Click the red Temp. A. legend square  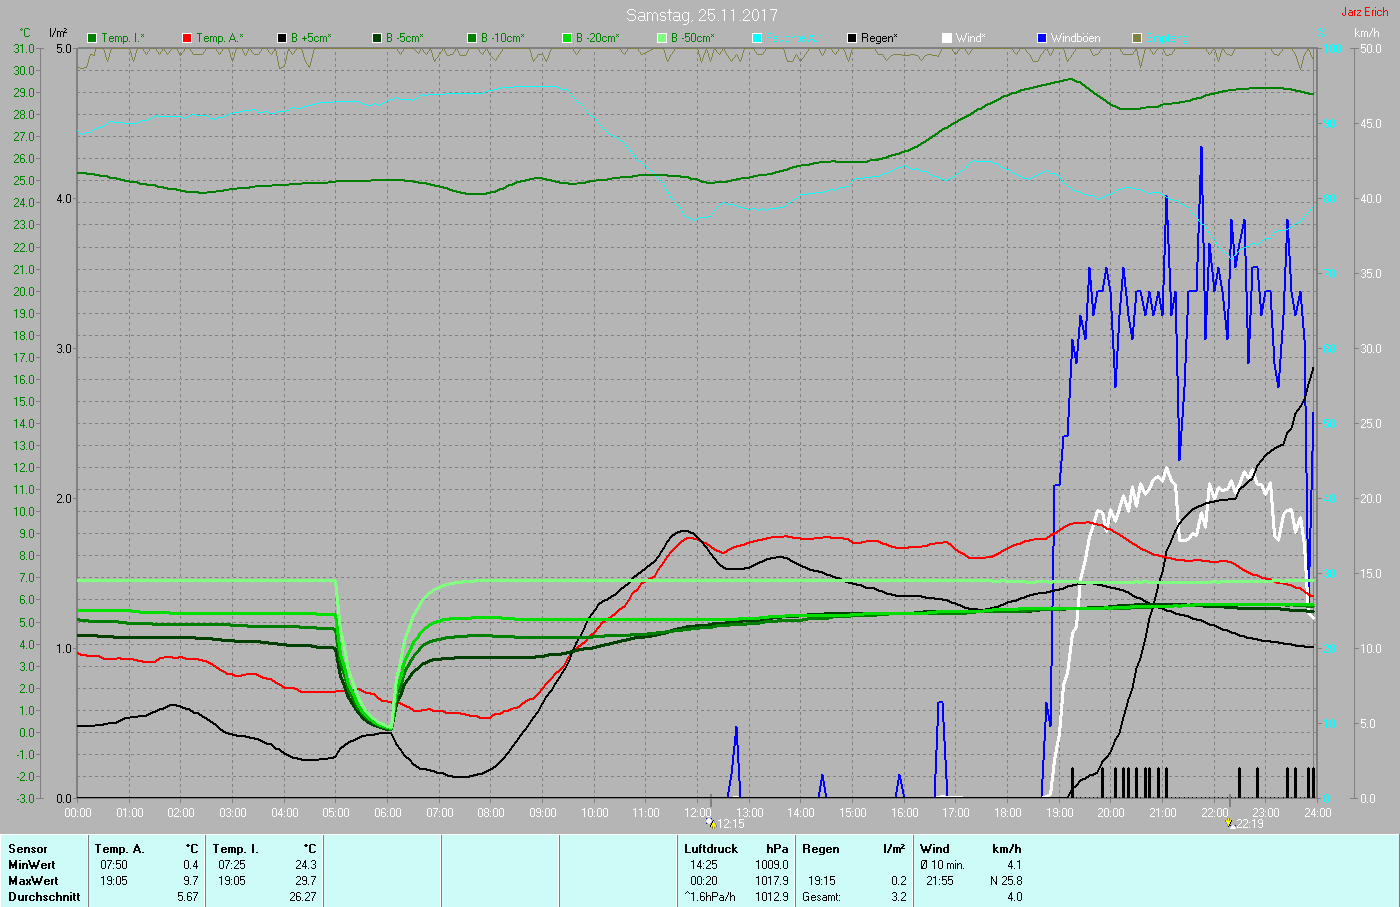187,38
